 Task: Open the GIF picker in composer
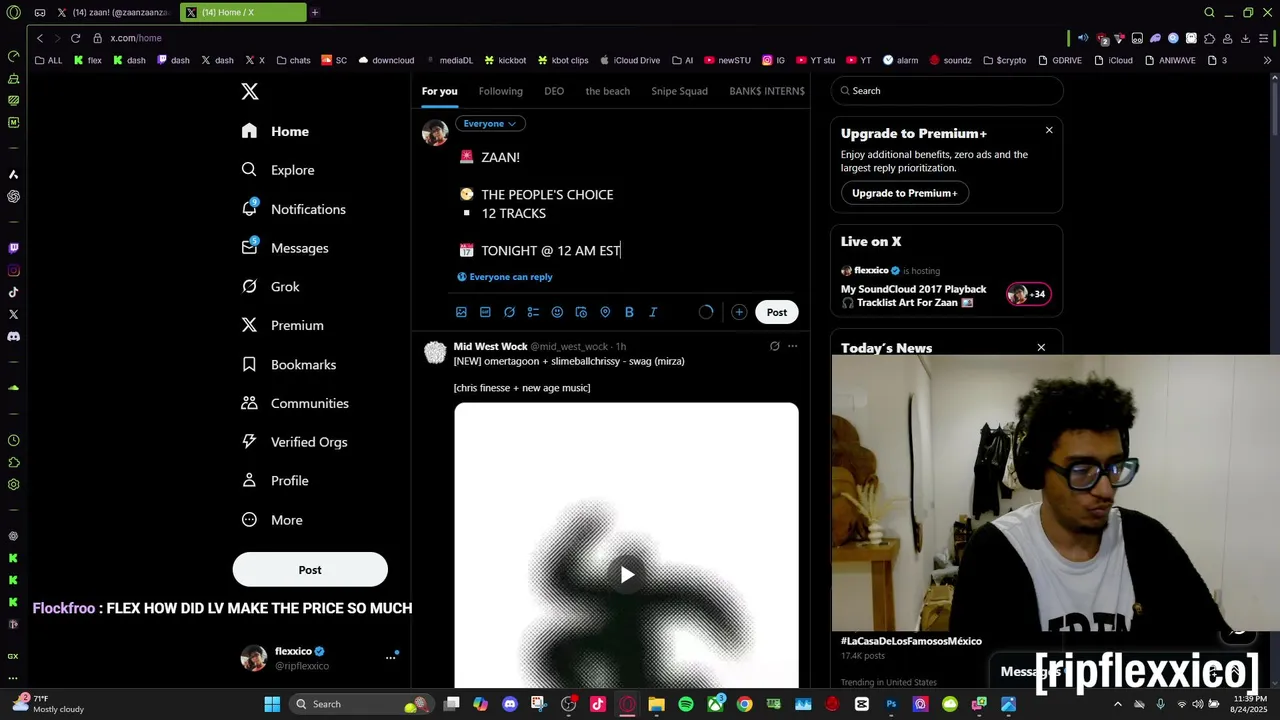click(x=485, y=312)
